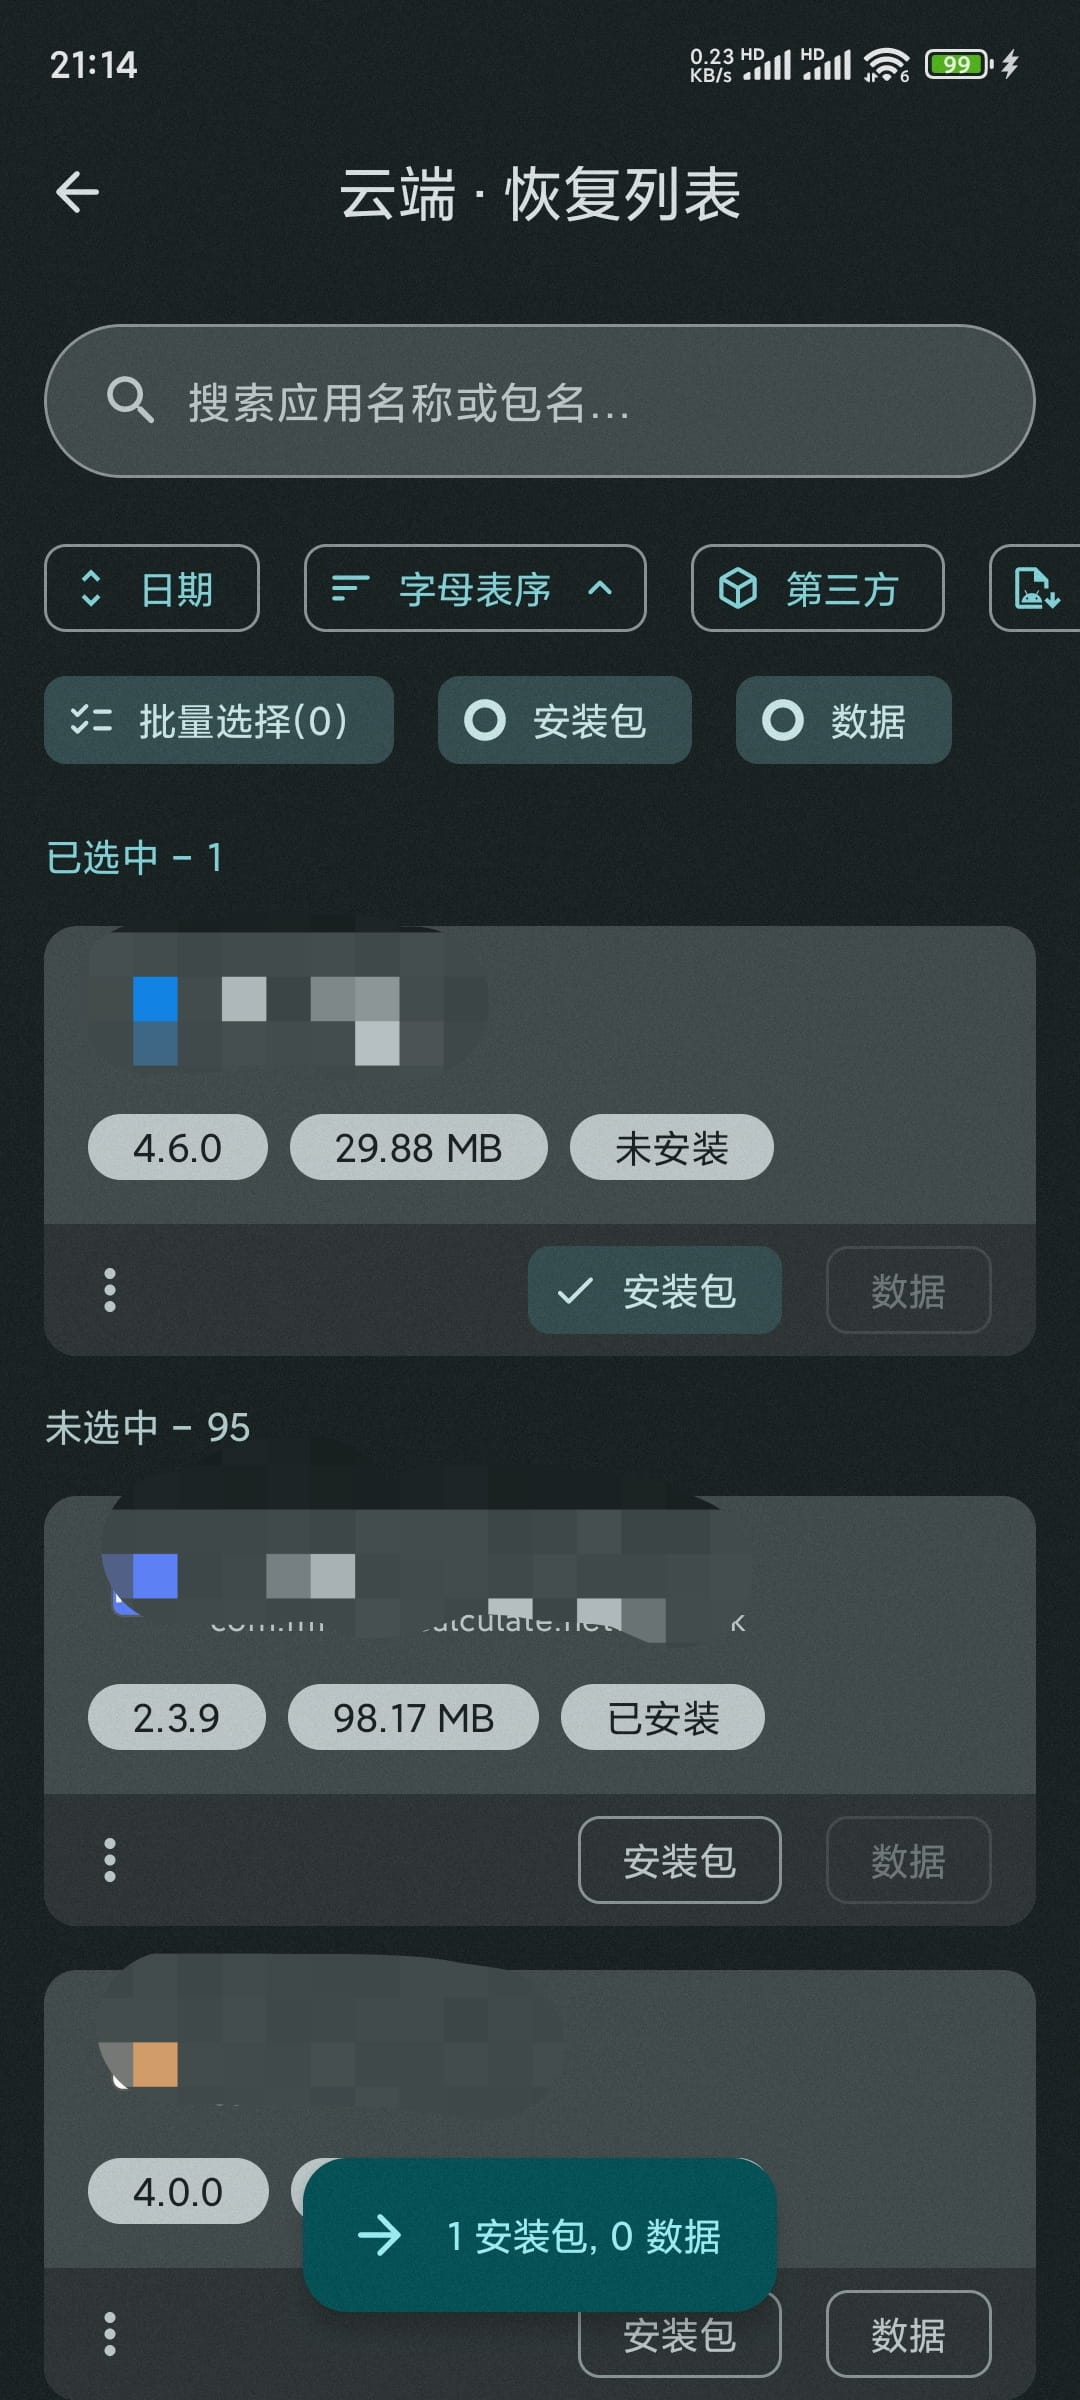The height and width of the screenshot is (2400, 1080).
Task: Open the three-dot menu on the 2.3.9 app card
Action: coord(108,1858)
